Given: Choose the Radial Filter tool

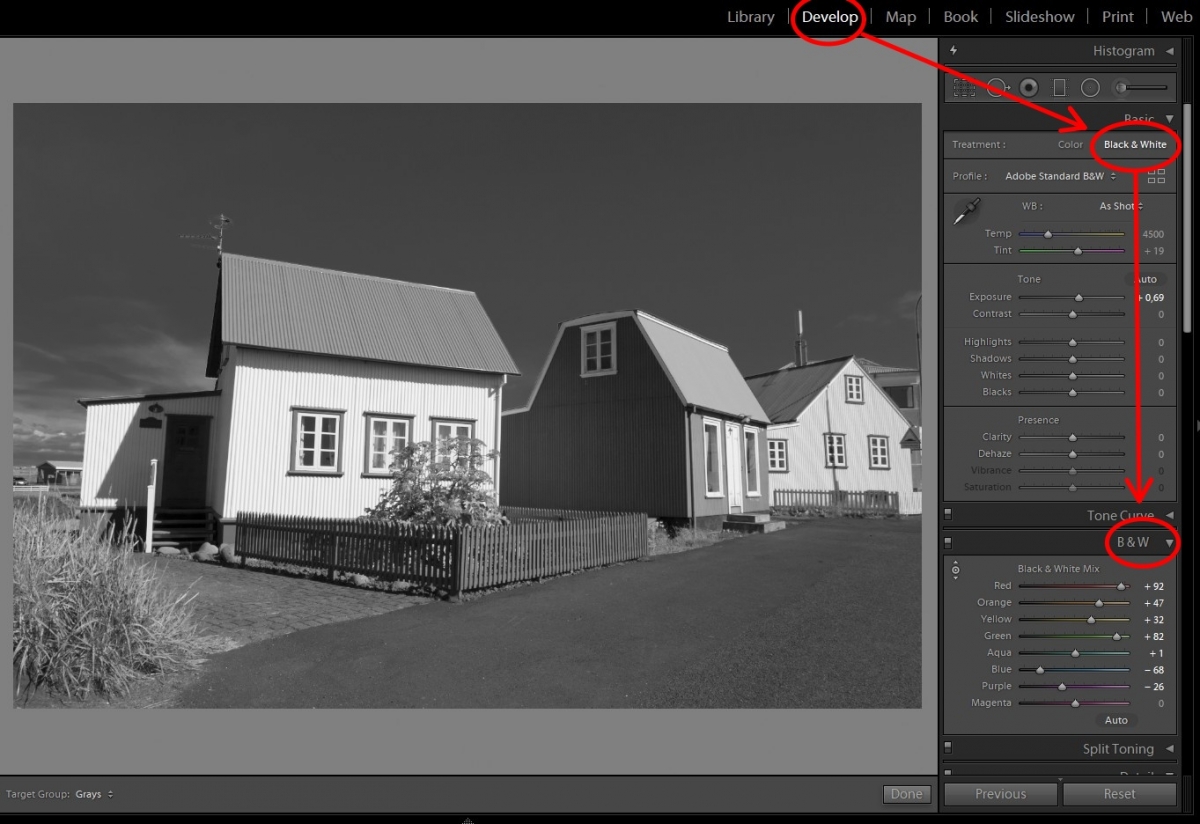Looking at the screenshot, I should (x=1090, y=88).
